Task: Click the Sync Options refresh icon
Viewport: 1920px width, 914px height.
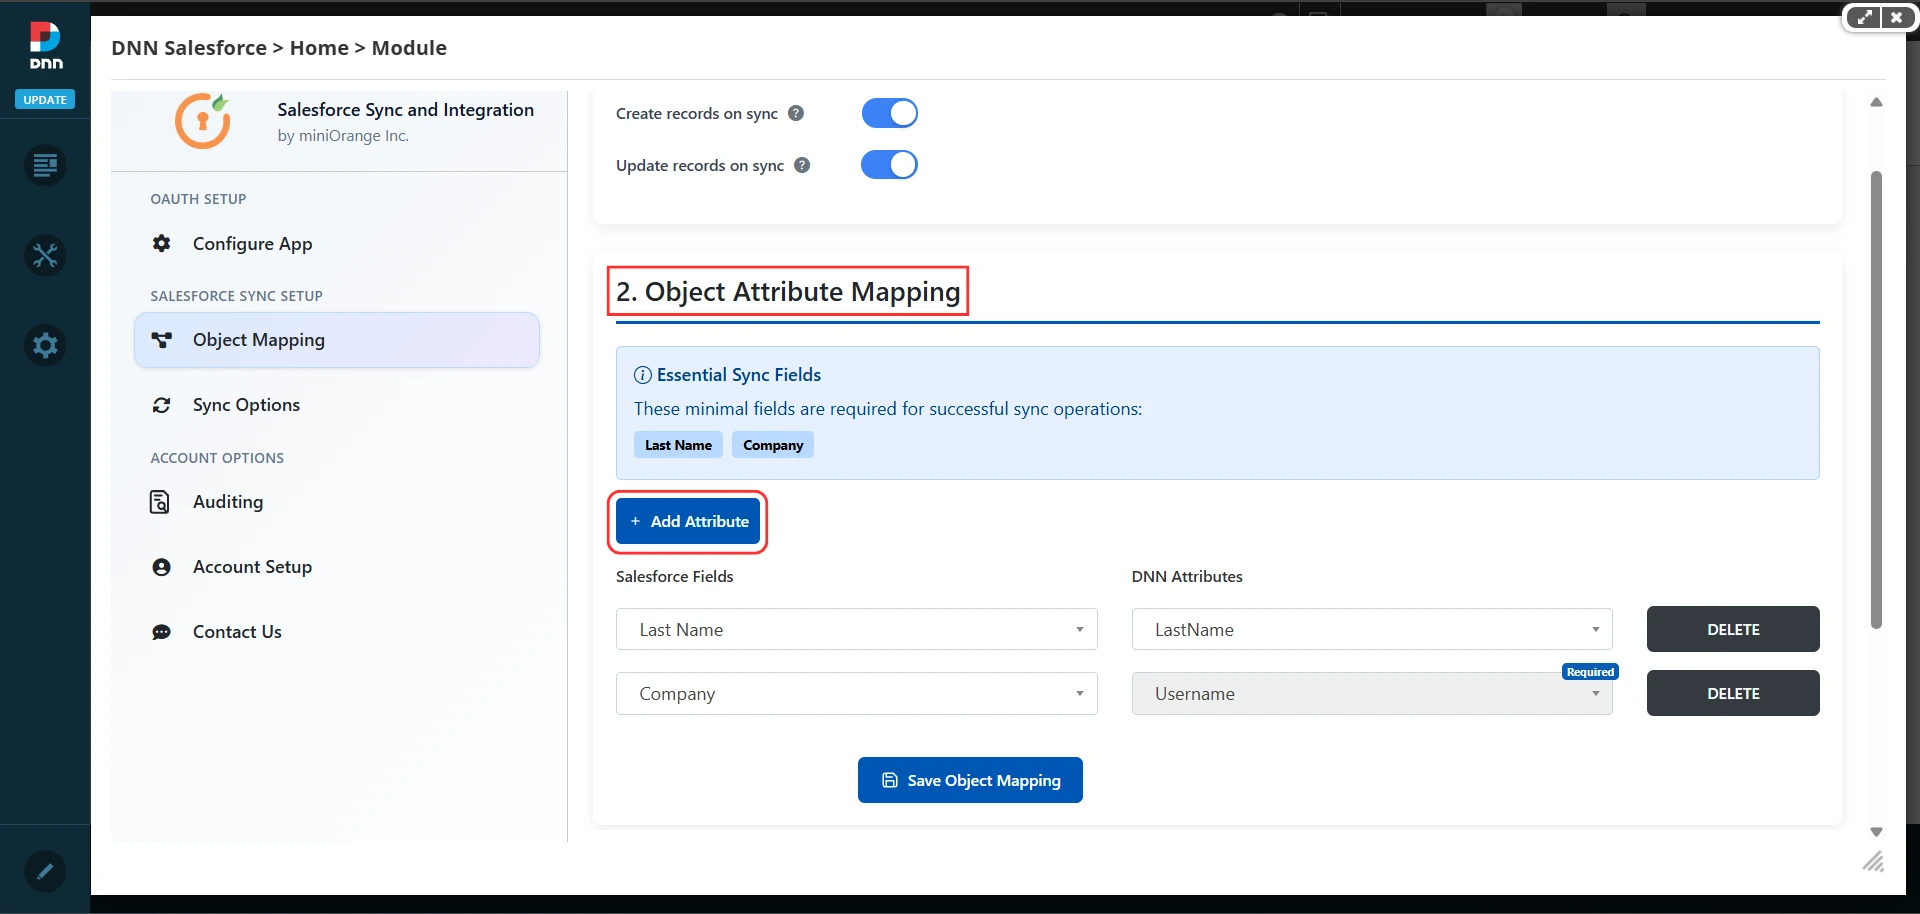Action: click(161, 405)
